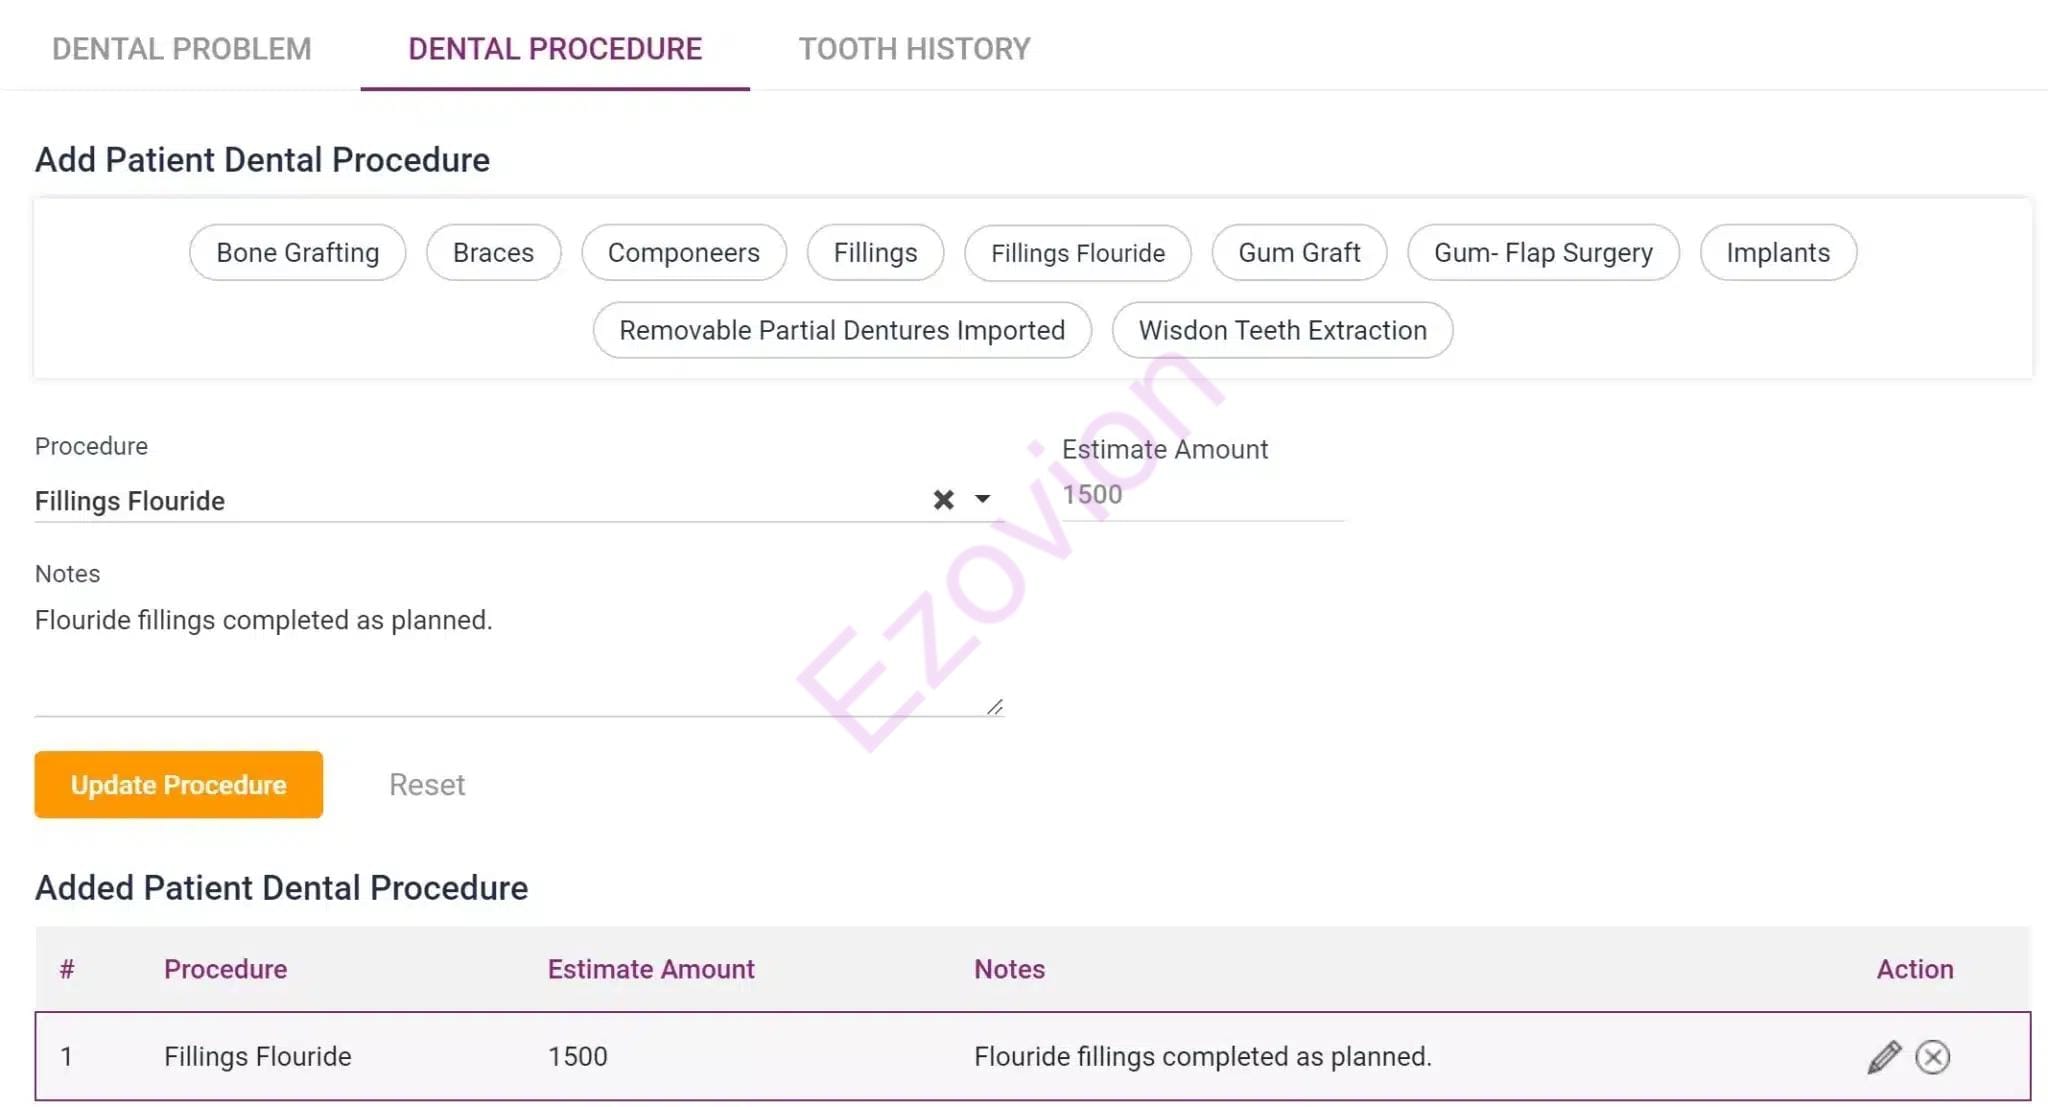Choose the Implants procedure chip
The width and height of the screenshot is (2048, 1107).
pos(1778,253)
